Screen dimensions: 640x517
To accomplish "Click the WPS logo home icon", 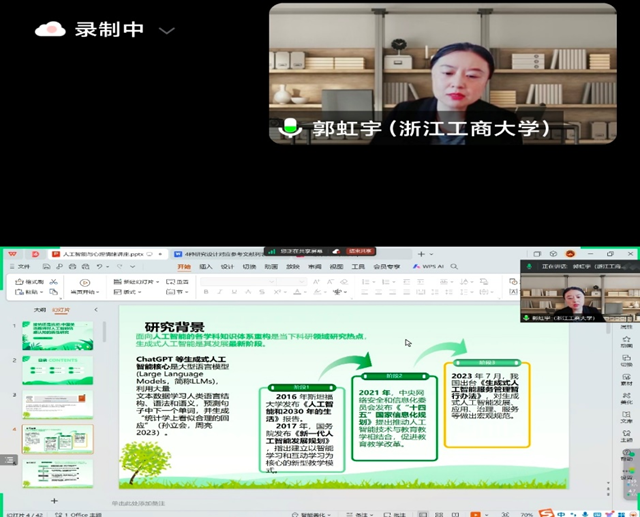I will click(14, 255).
